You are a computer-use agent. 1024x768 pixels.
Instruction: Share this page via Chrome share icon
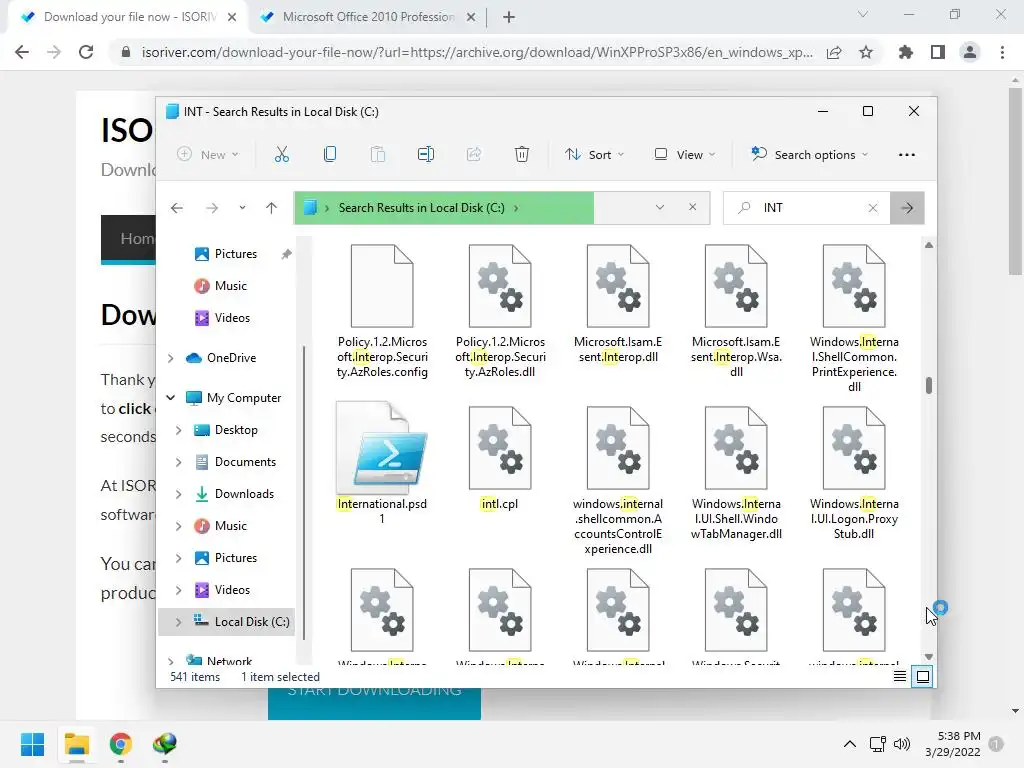pyautogui.click(x=834, y=52)
